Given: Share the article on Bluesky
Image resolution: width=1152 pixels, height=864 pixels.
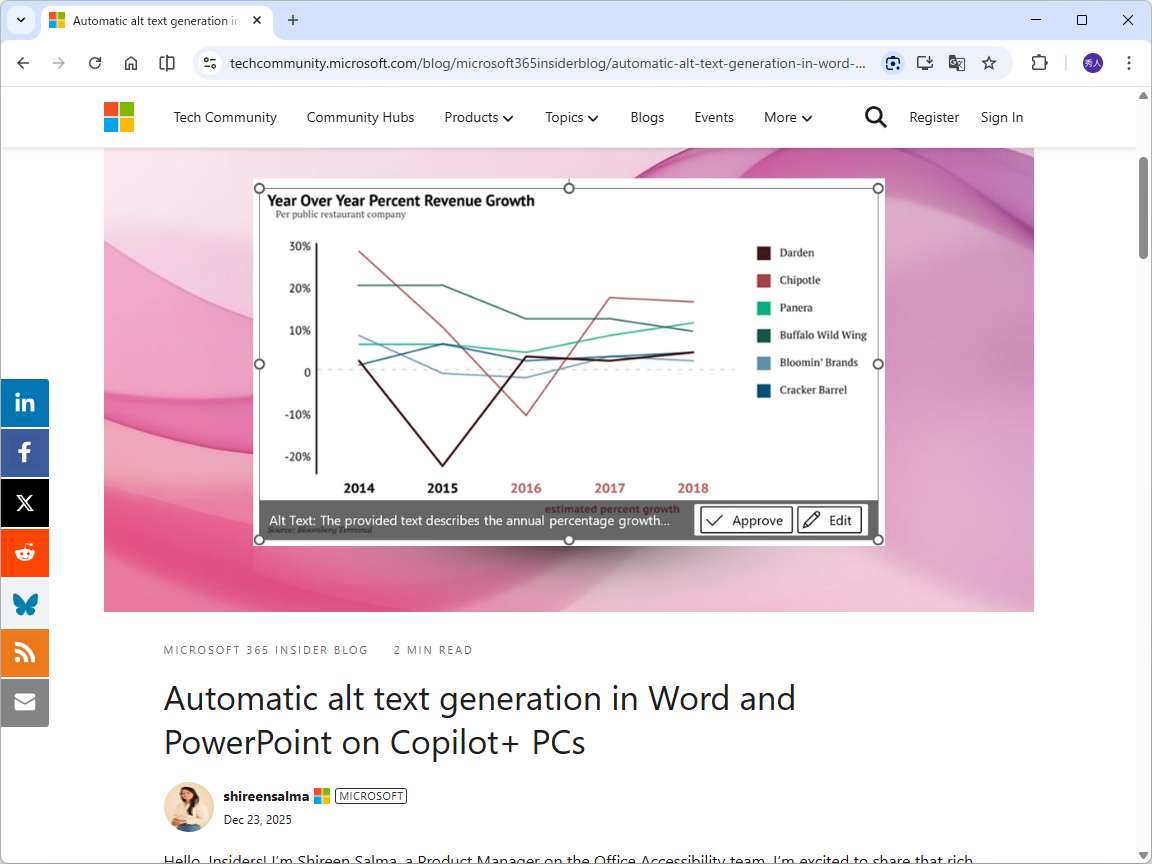Looking at the screenshot, I should [25, 602].
